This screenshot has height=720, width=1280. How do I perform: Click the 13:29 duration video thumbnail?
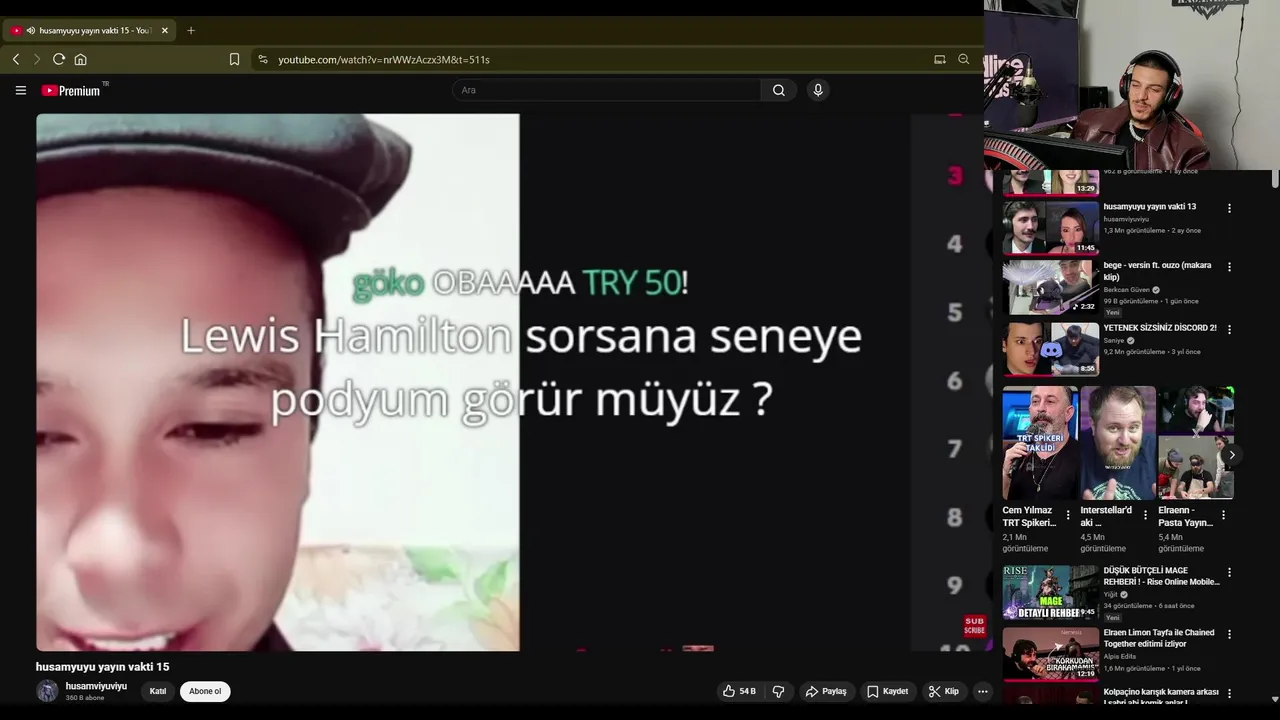pos(1050,183)
